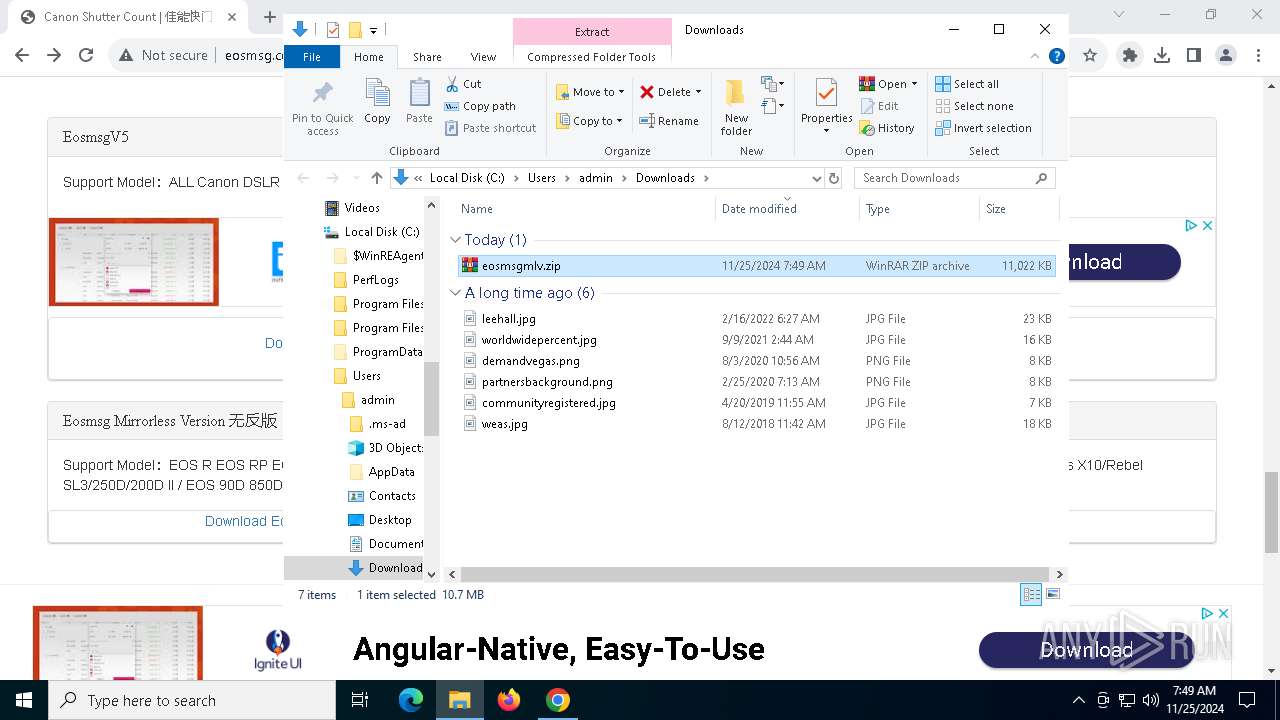Click the Windows Start button
This screenshot has width=1280, height=720.
pyautogui.click(x=23, y=700)
